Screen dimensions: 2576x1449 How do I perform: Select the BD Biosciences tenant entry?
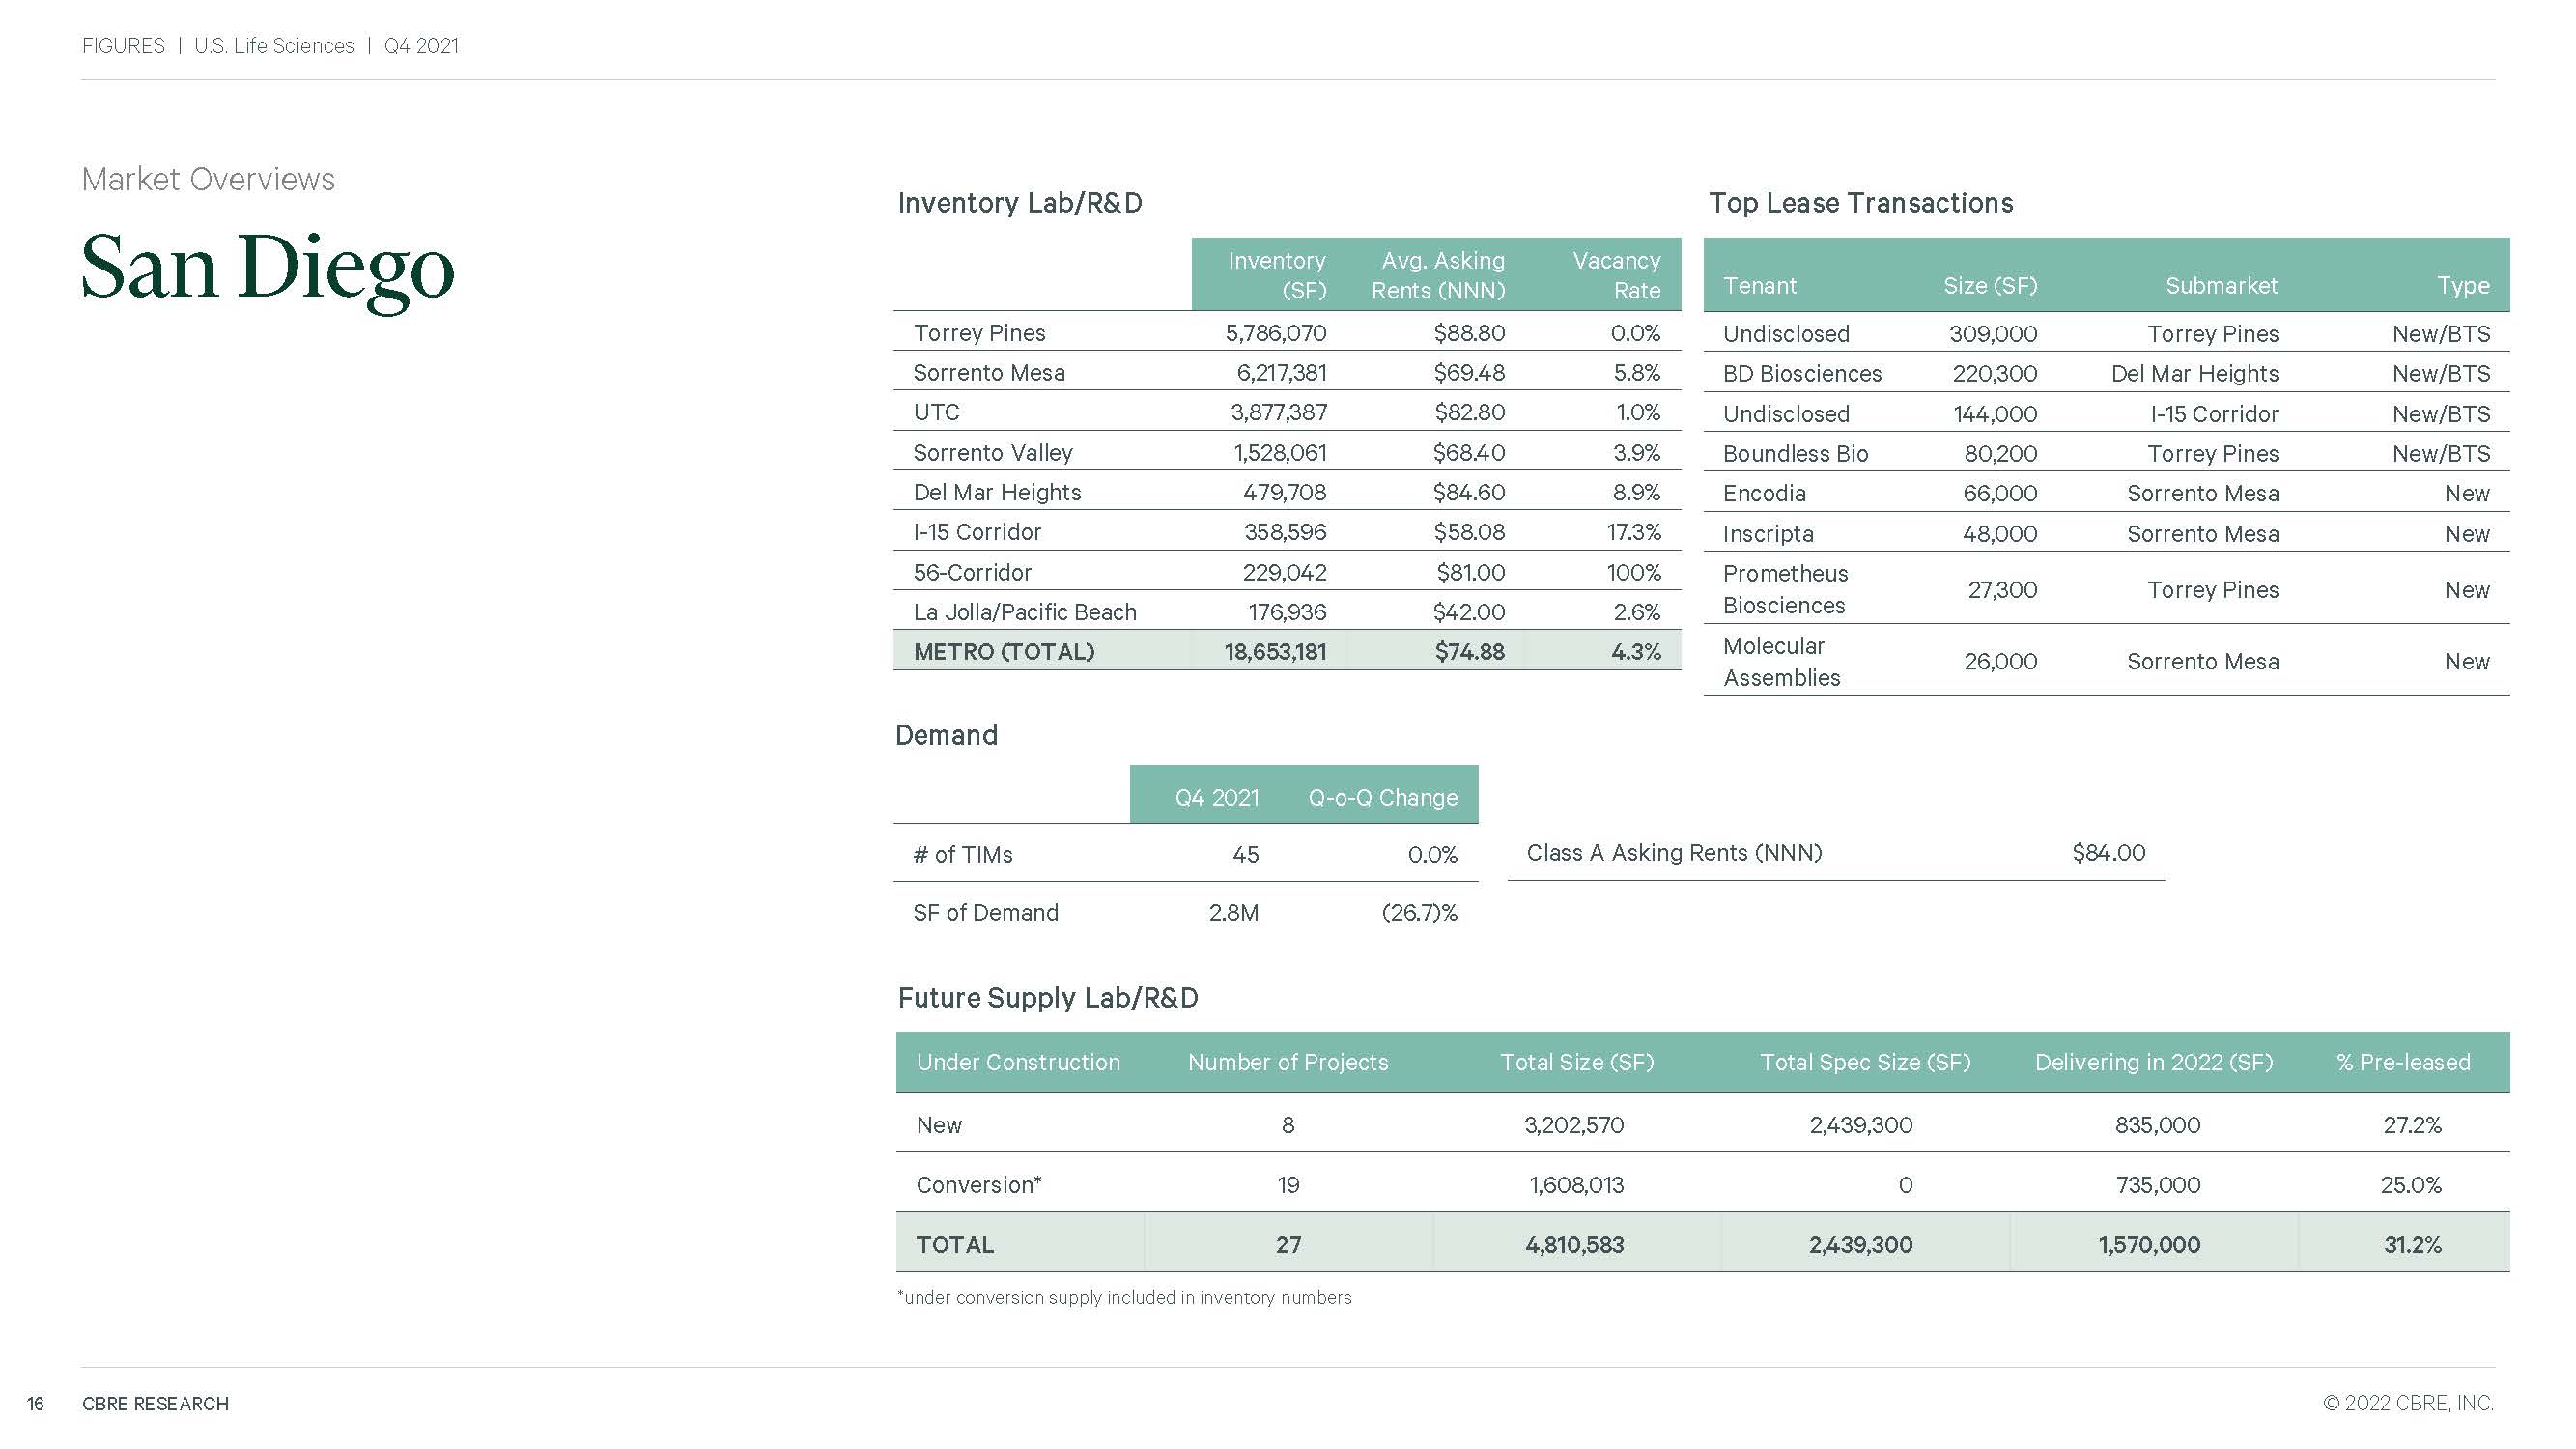[x=1801, y=374]
